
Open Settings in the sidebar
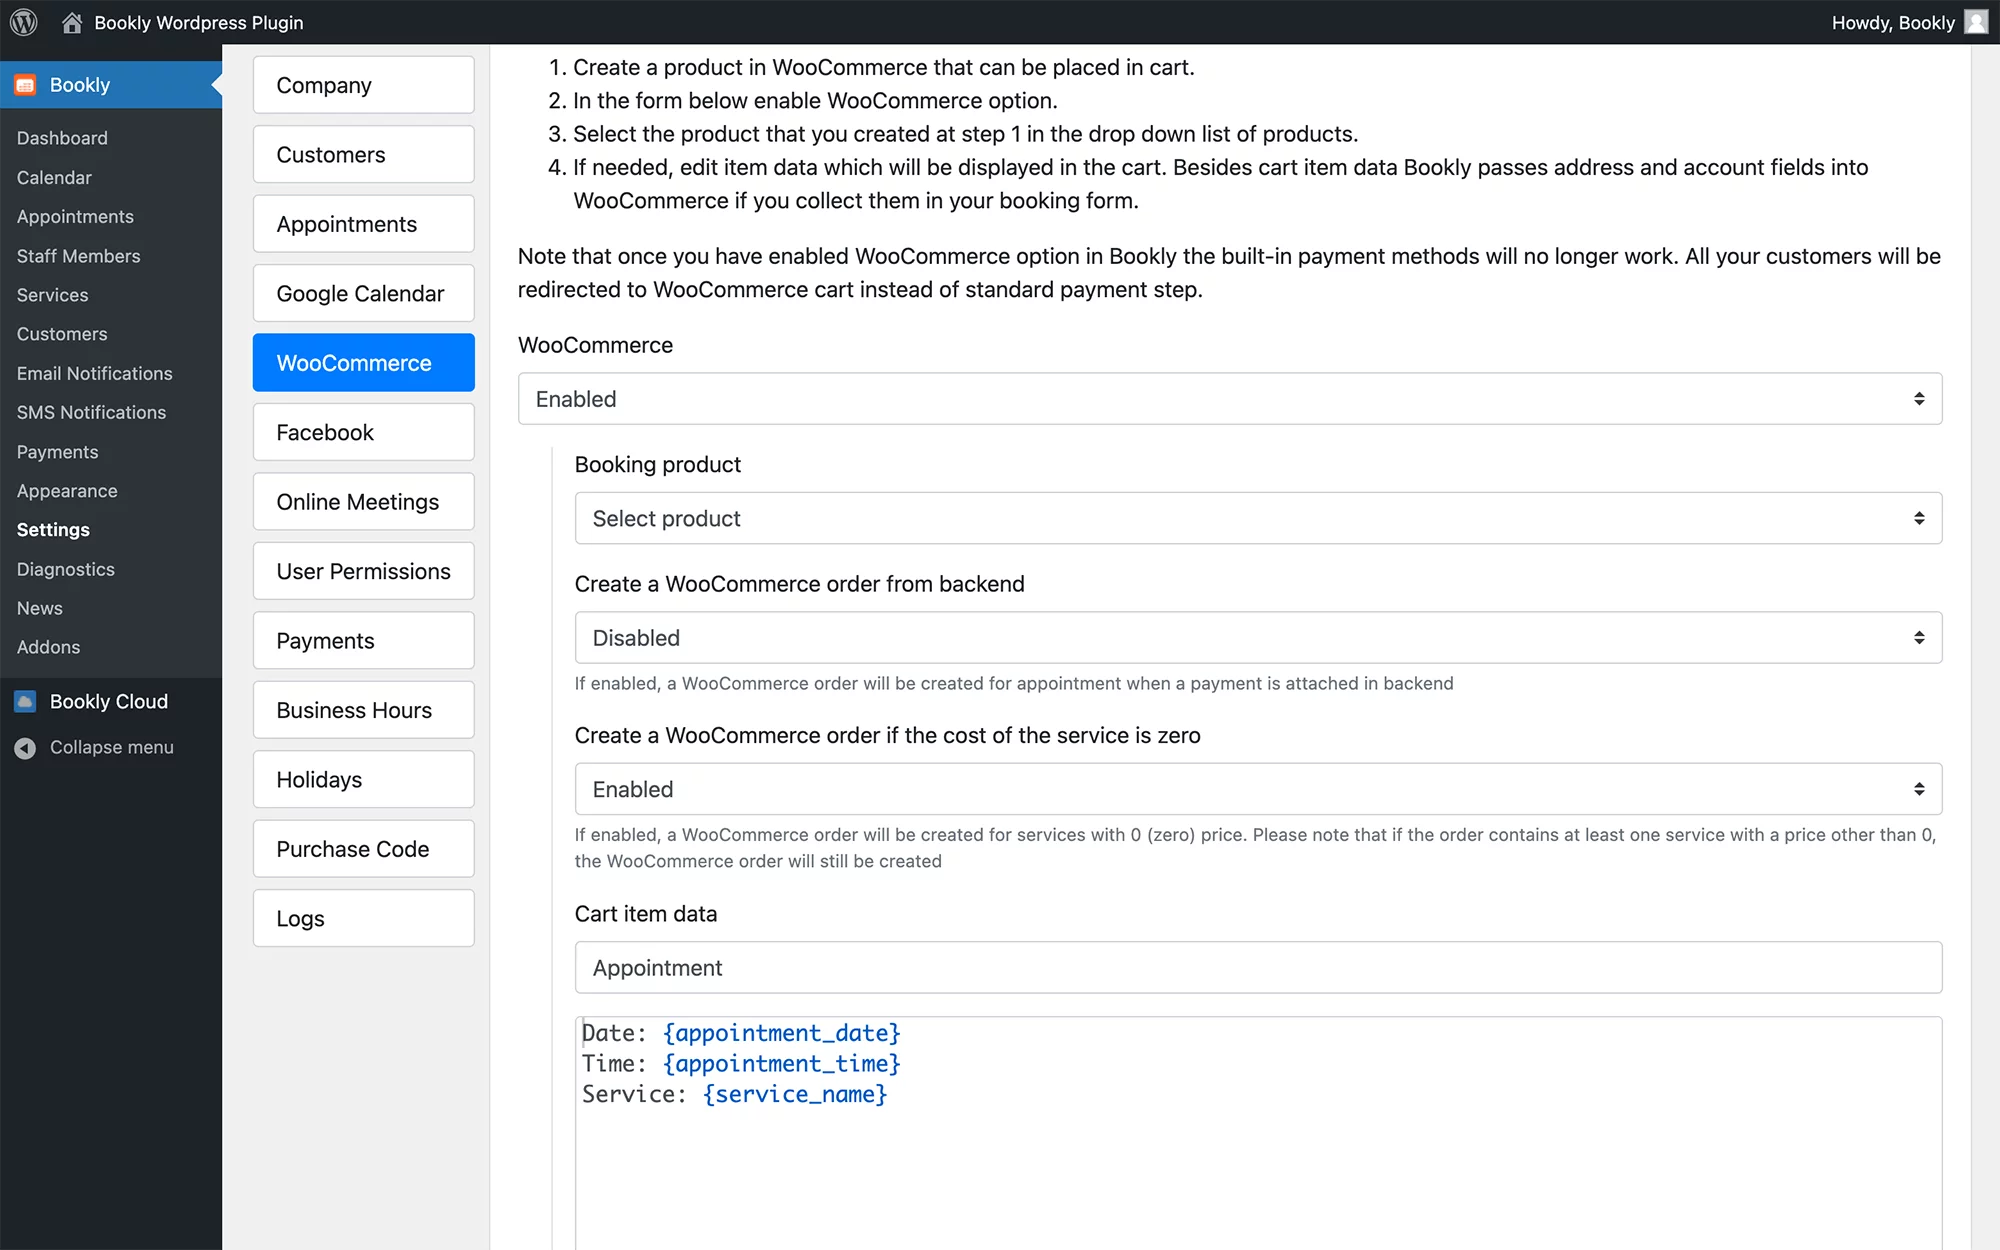tap(53, 530)
